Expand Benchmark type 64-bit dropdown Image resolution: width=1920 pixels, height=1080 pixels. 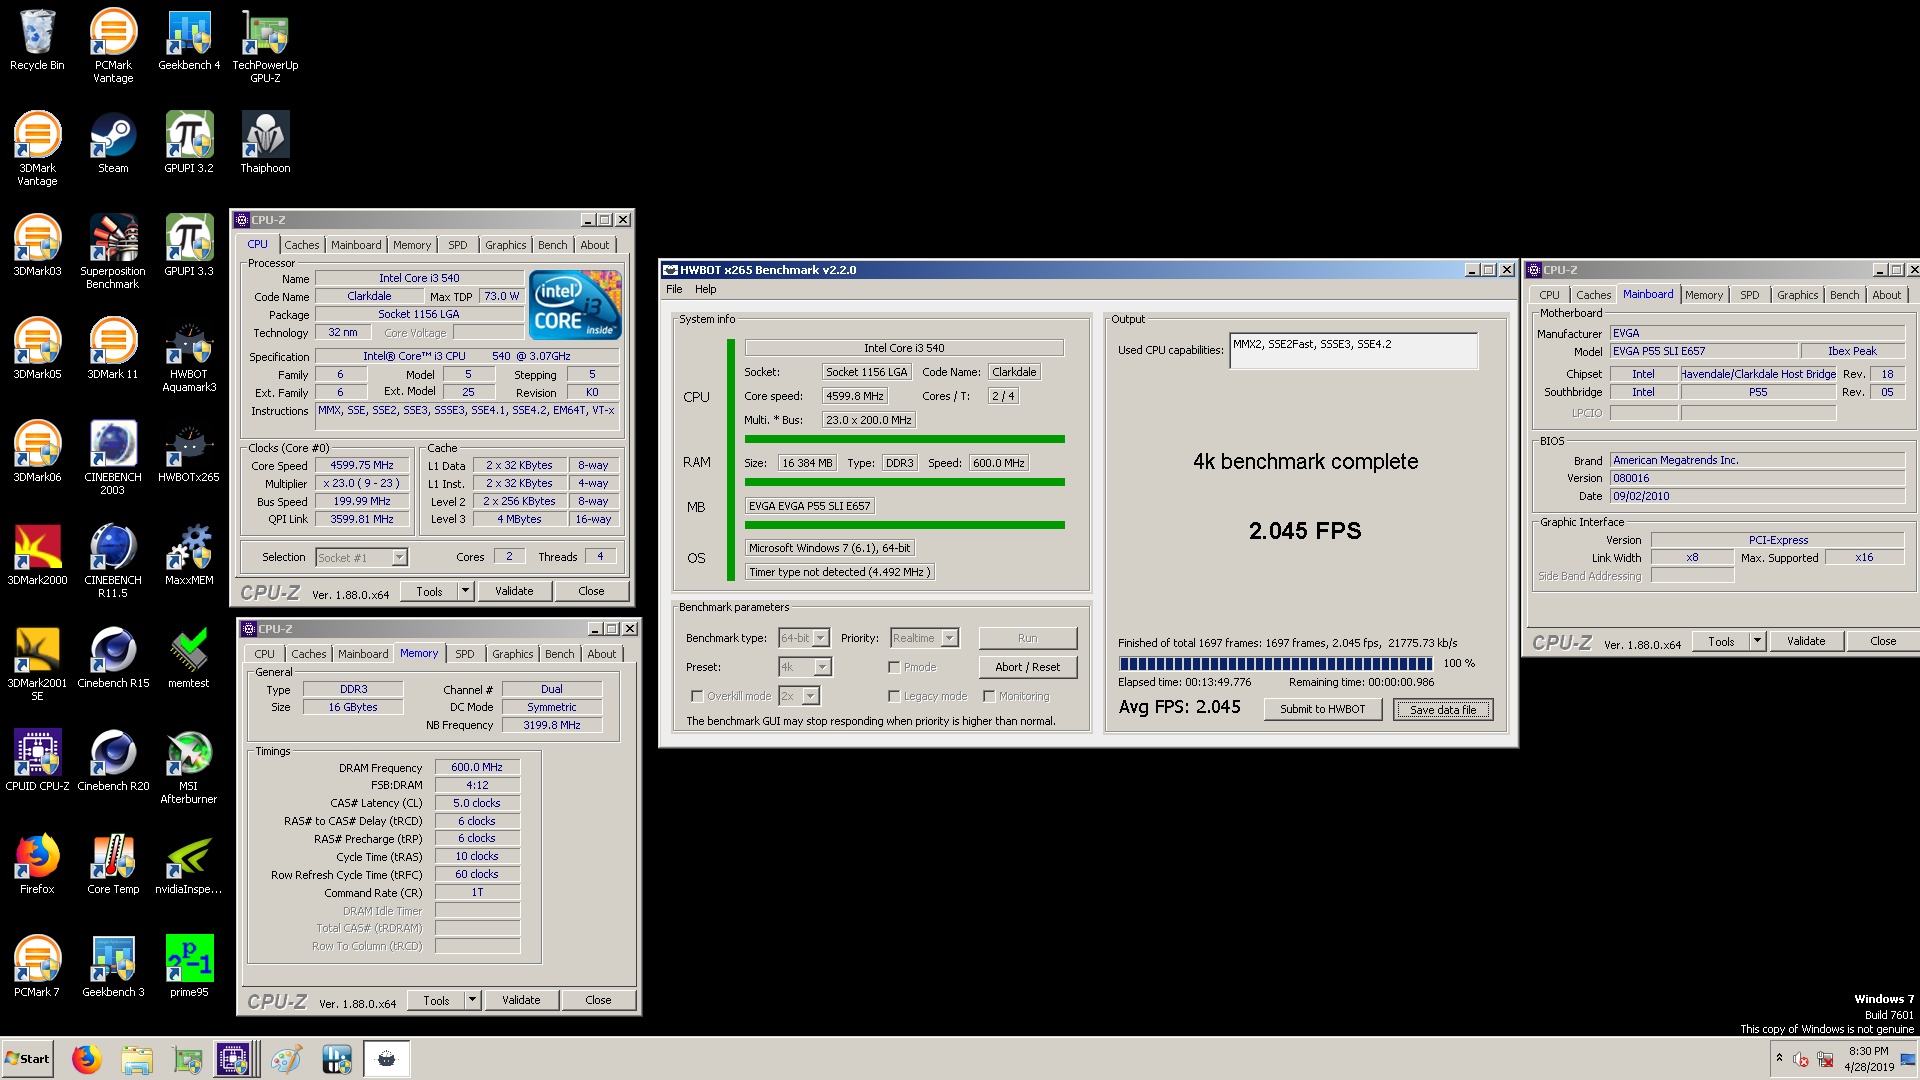tap(821, 638)
